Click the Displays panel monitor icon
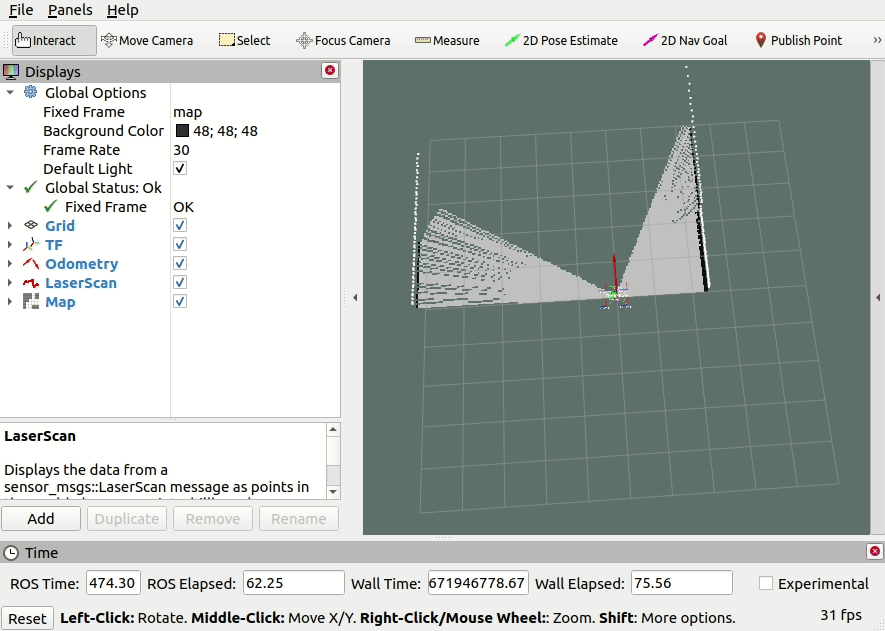 point(11,72)
